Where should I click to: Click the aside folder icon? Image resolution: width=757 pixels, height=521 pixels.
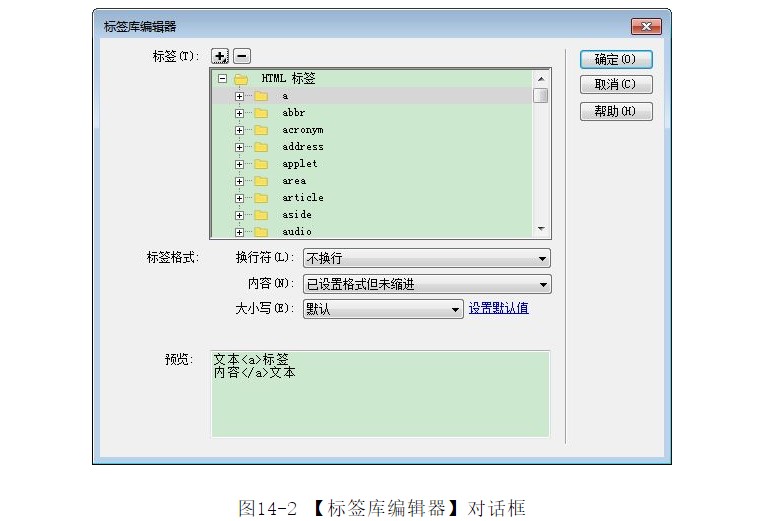tap(261, 215)
